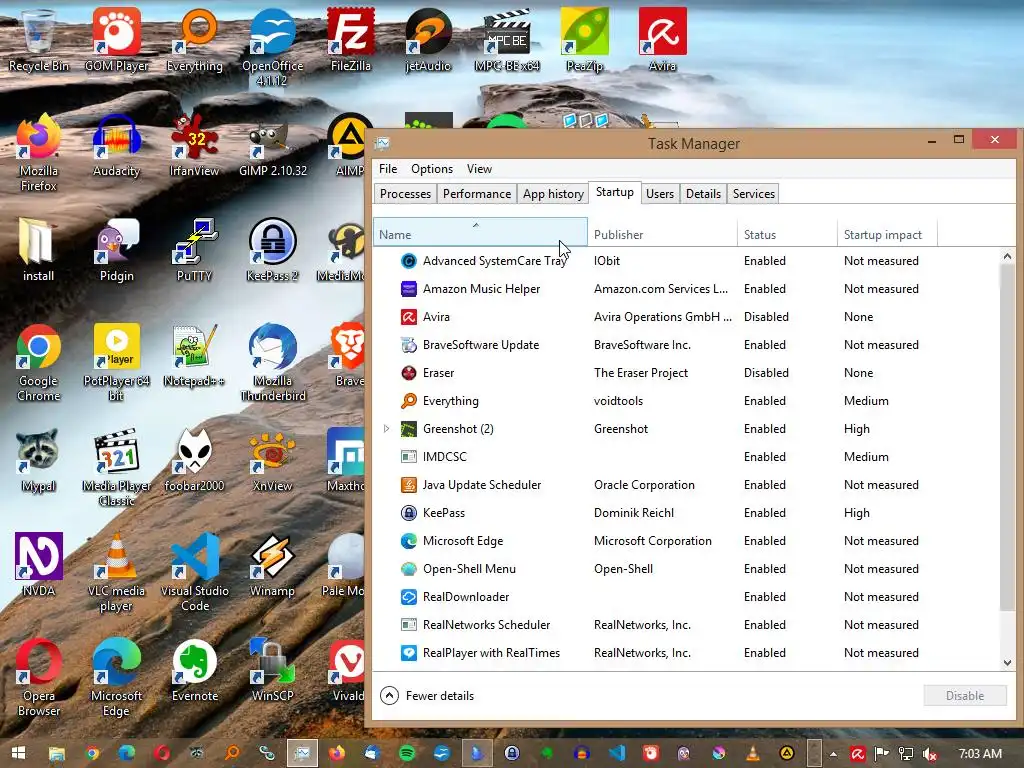
Task: Select Advanced SystemCare Tray icon in list
Action: pos(409,261)
